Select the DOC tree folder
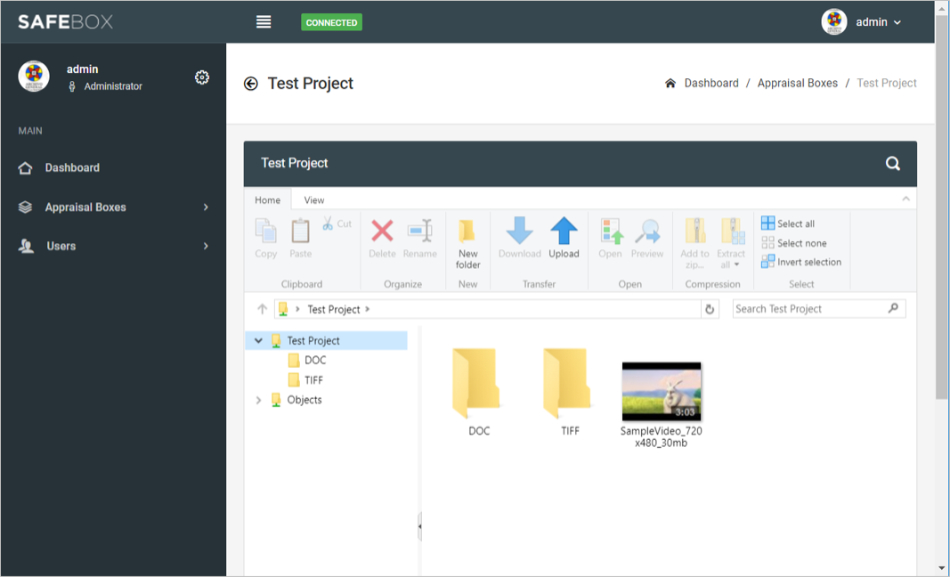 click(315, 360)
